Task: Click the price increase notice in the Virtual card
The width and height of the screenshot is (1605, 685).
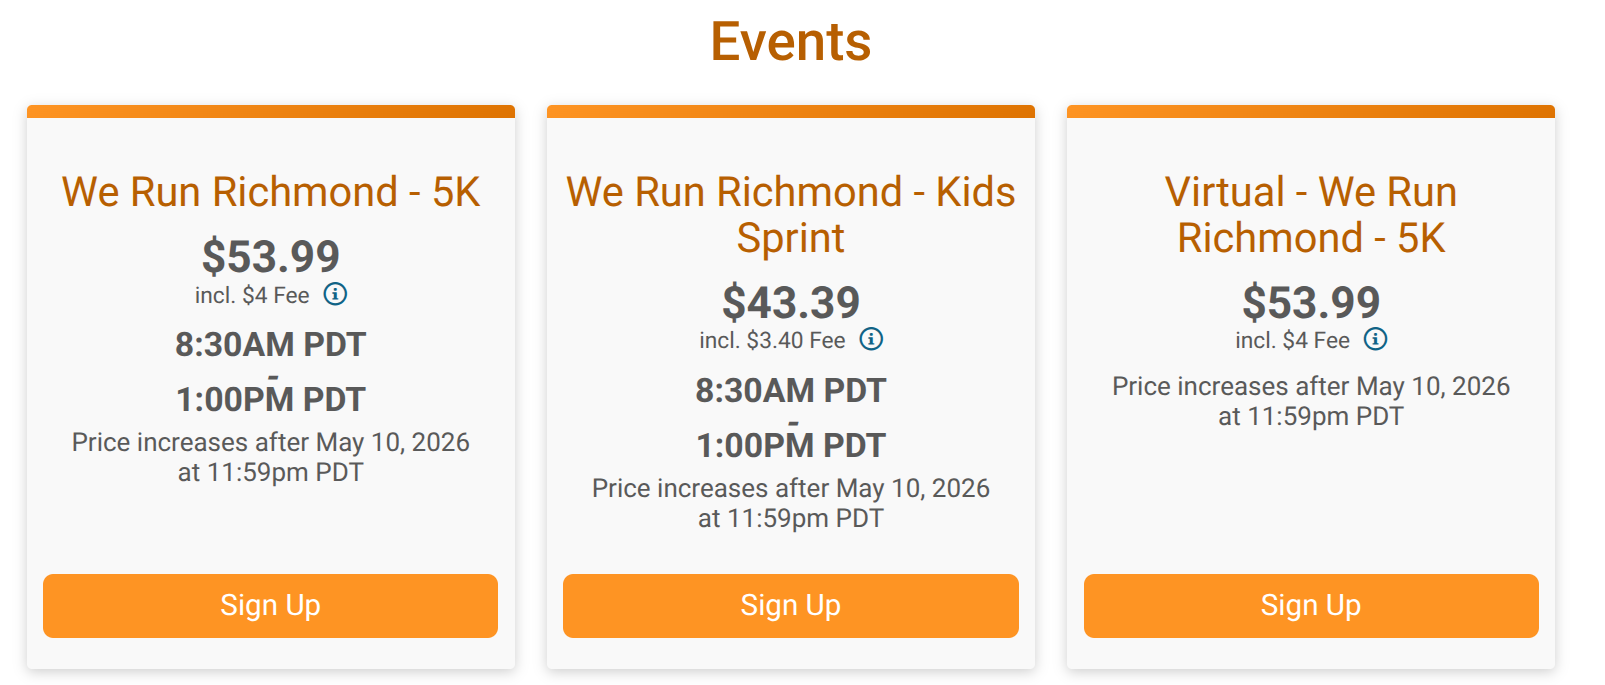Action: [x=1311, y=401]
